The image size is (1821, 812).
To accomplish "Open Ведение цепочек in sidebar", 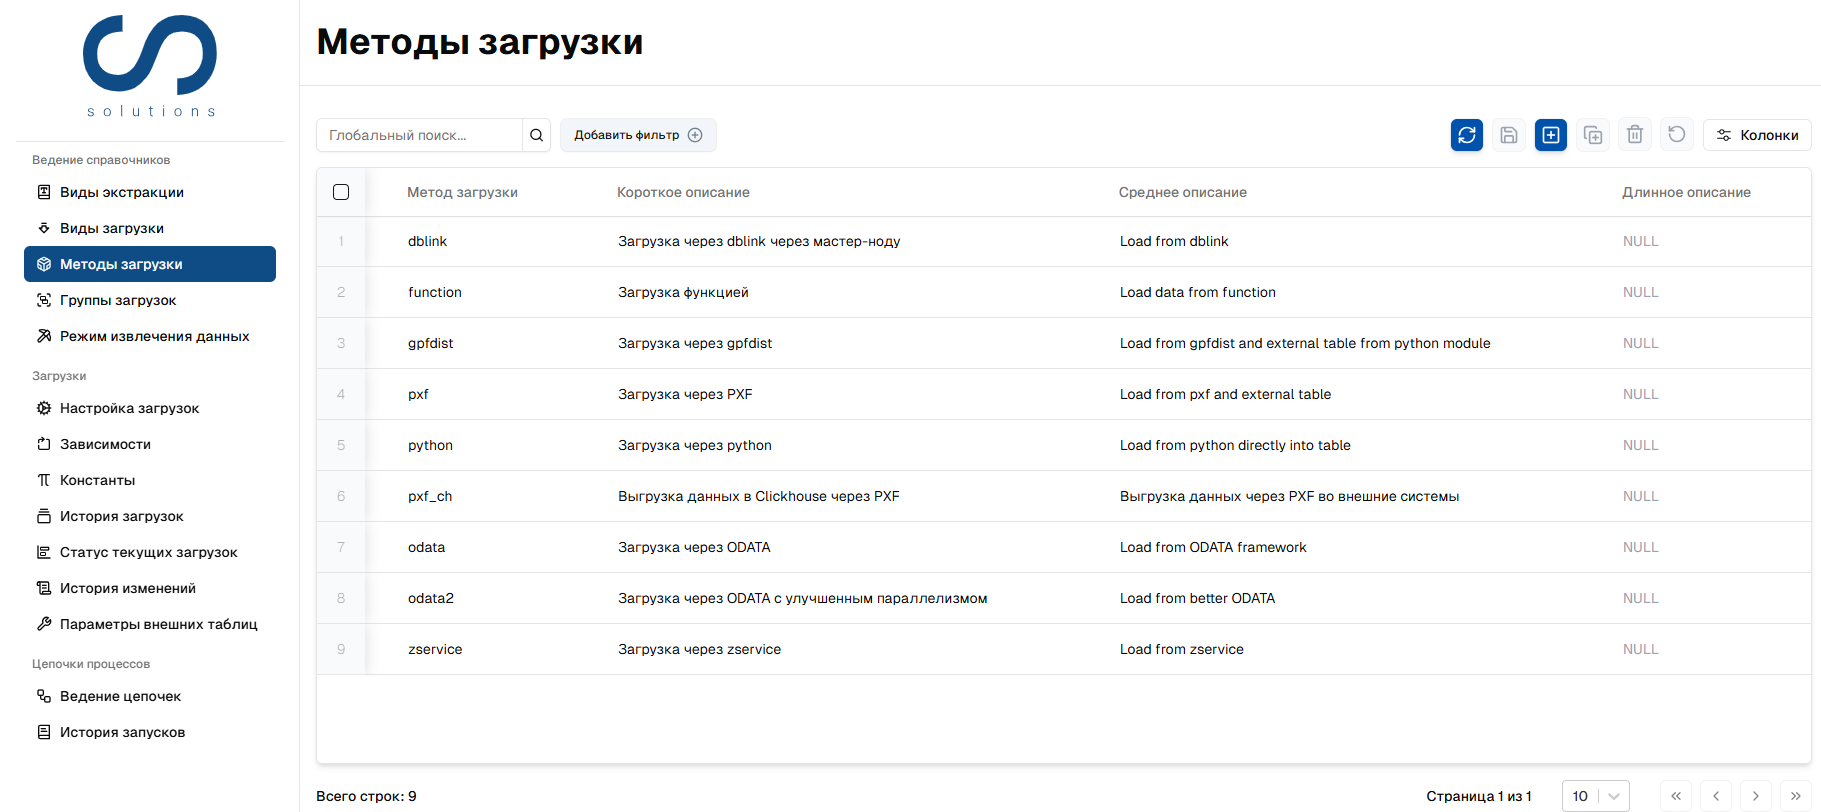I will 120,696.
